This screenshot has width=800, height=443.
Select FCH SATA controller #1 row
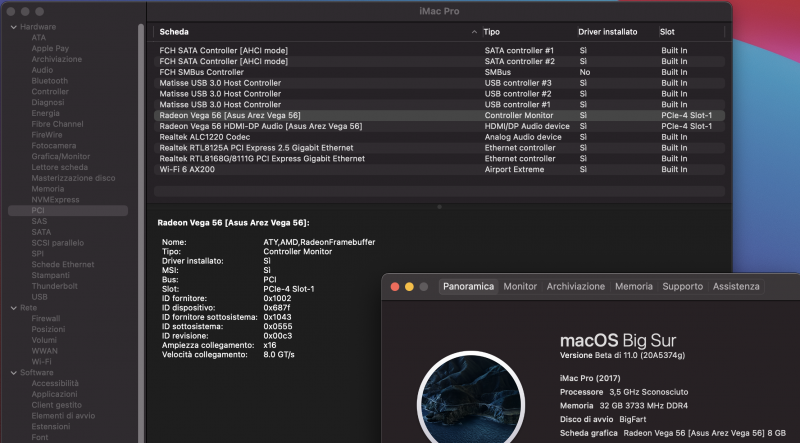pyautogui.click(x=439, y=50)
